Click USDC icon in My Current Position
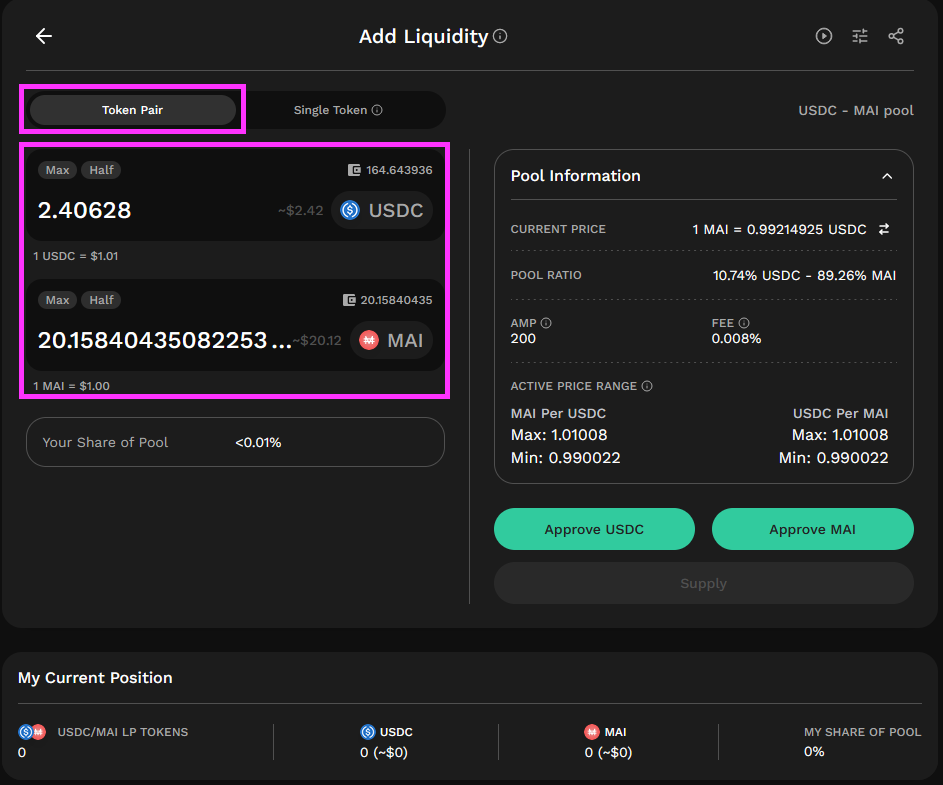The image size is (943, 785). (x=367, y=732)
